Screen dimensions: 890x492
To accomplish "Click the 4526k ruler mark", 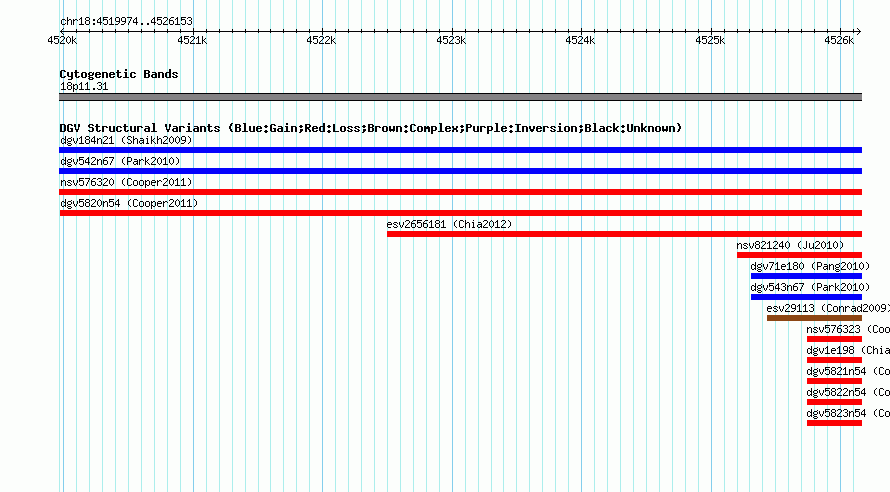I will point(839,40).
